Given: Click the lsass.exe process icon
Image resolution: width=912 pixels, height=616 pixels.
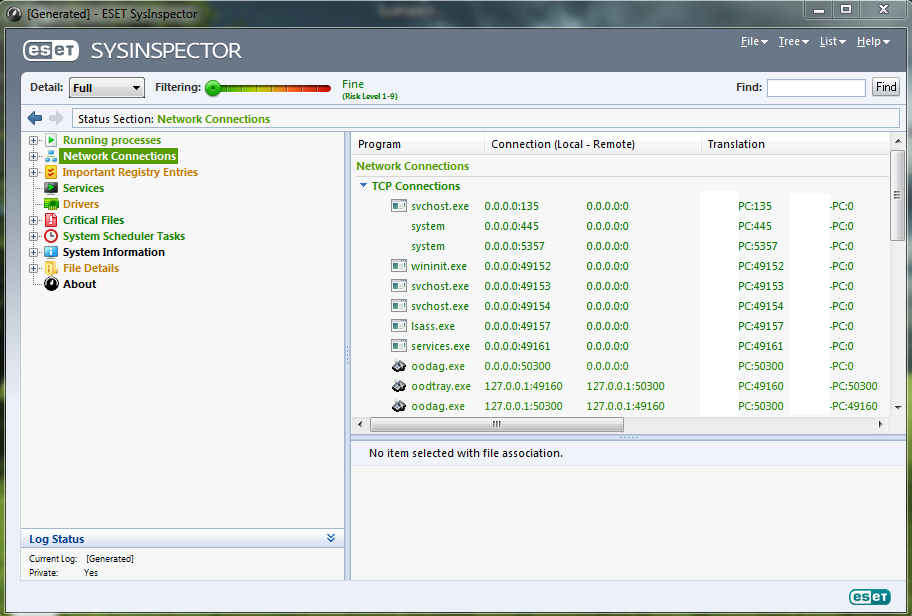Looking at the screenshot, I should tap(398, 326).
